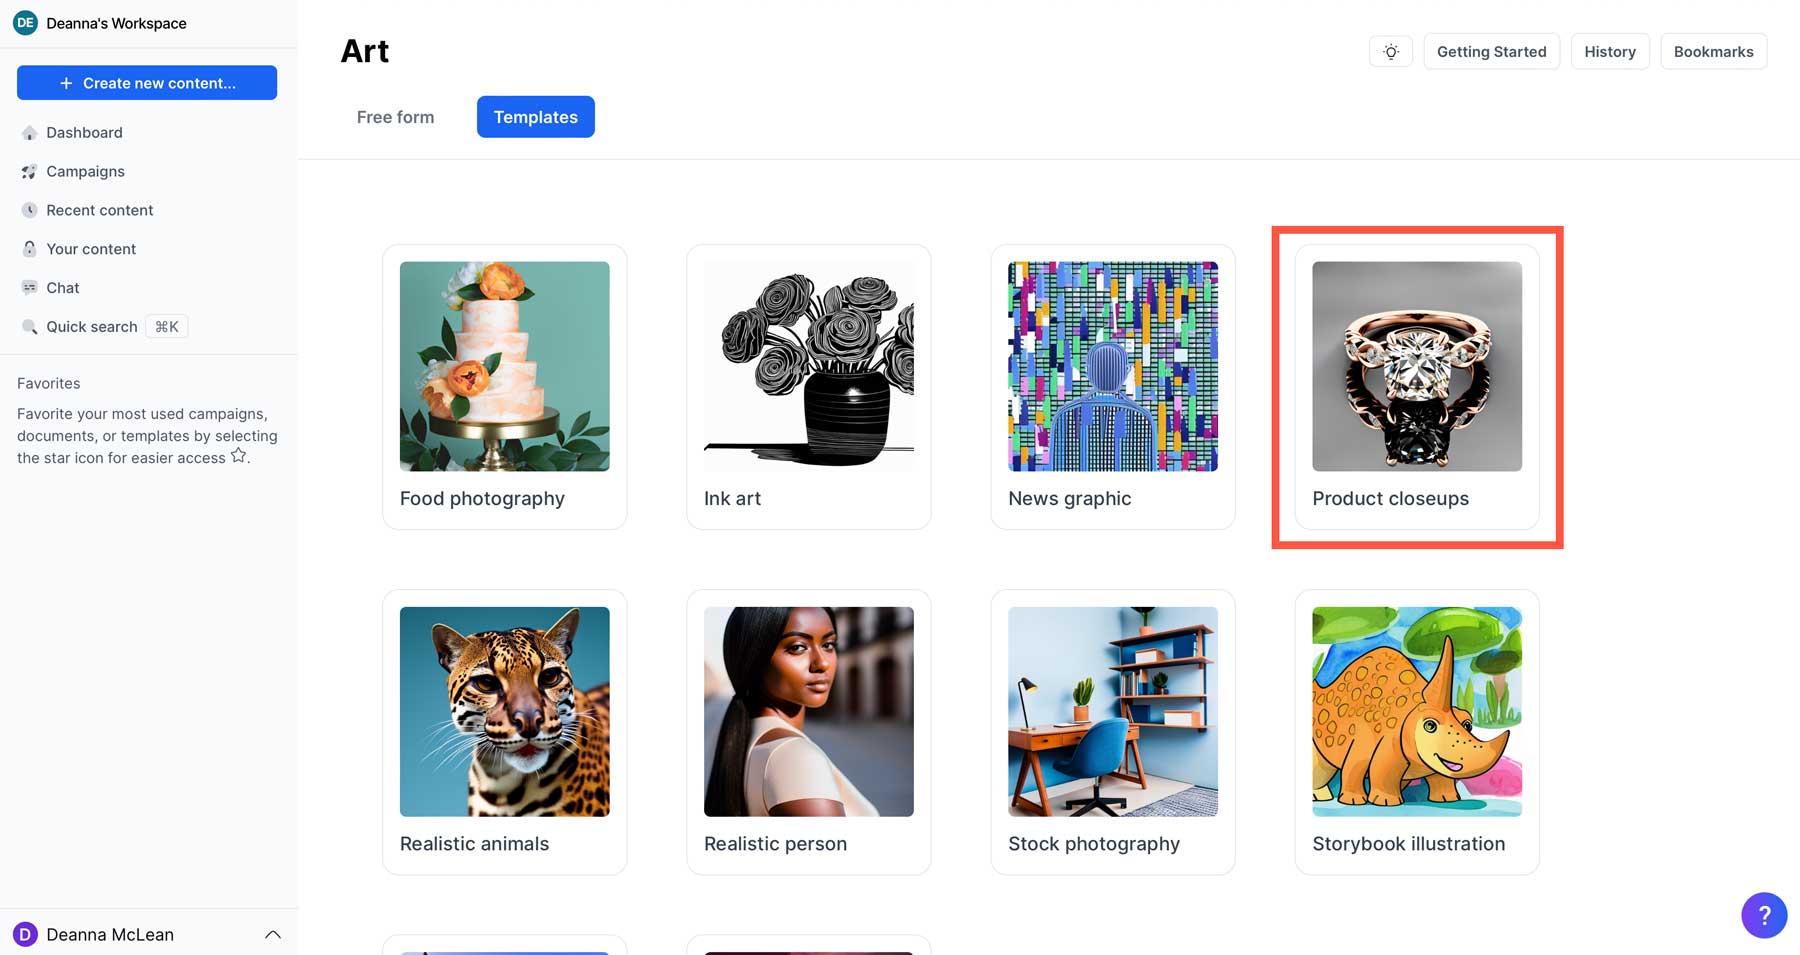Screen dimensions: 1800x955
Task: Select the Storybook illustration template
Action: tap(1416, 731)
